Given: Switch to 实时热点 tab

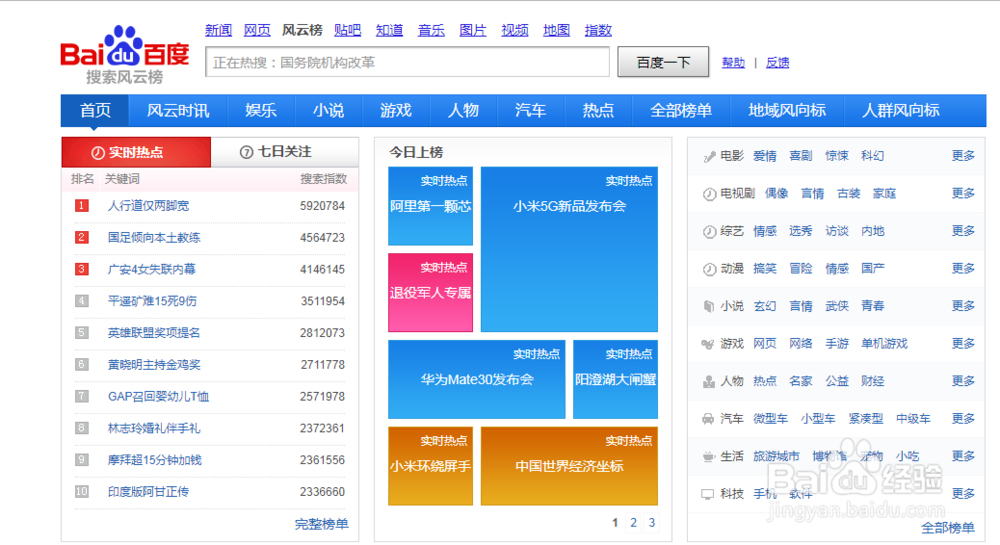Looking at the screenshot, I should click(136, 152).
